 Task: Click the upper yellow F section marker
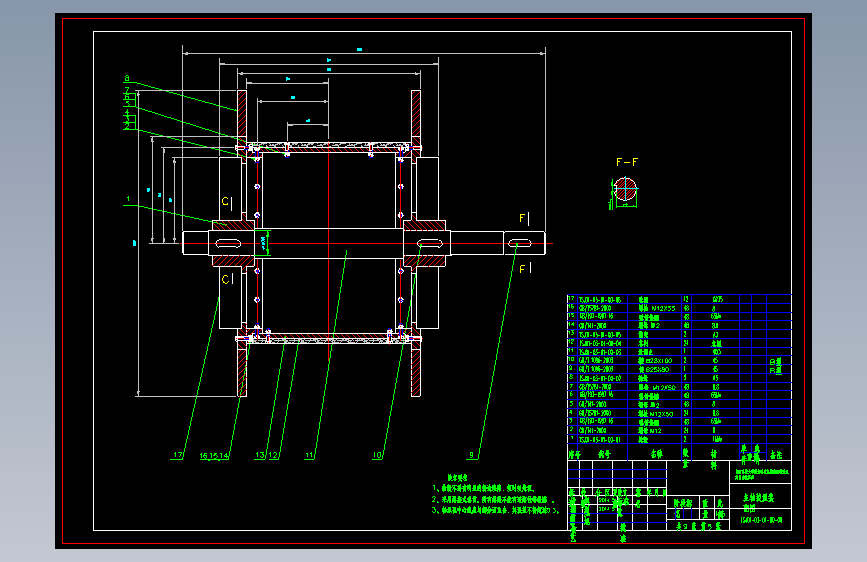[522, 218]
